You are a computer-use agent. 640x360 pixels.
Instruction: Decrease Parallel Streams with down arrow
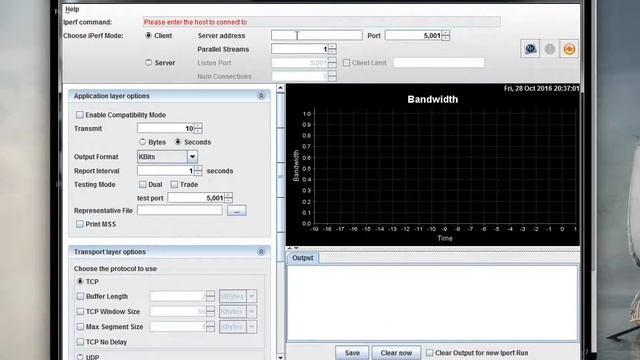click(x=332, y=51)
